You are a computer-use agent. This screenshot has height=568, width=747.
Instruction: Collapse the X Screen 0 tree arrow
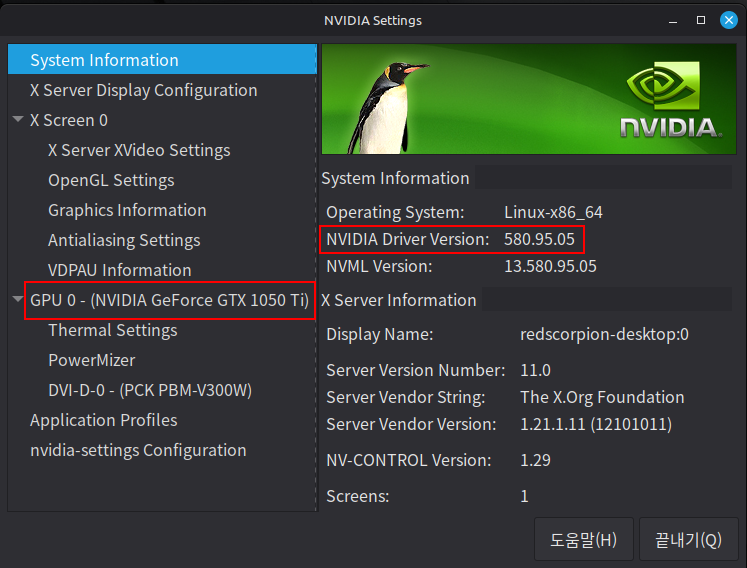pyautogui.click(x=18, y=119)
